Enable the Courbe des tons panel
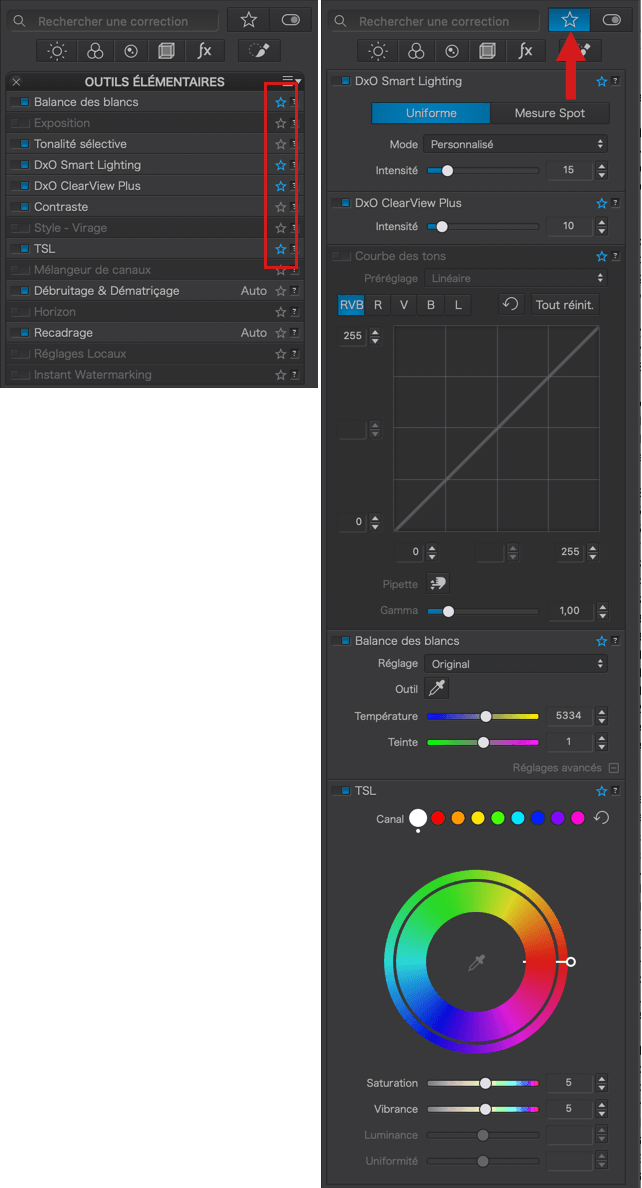The width and height of the screenshot is (642, 1188). pos(341,256)
